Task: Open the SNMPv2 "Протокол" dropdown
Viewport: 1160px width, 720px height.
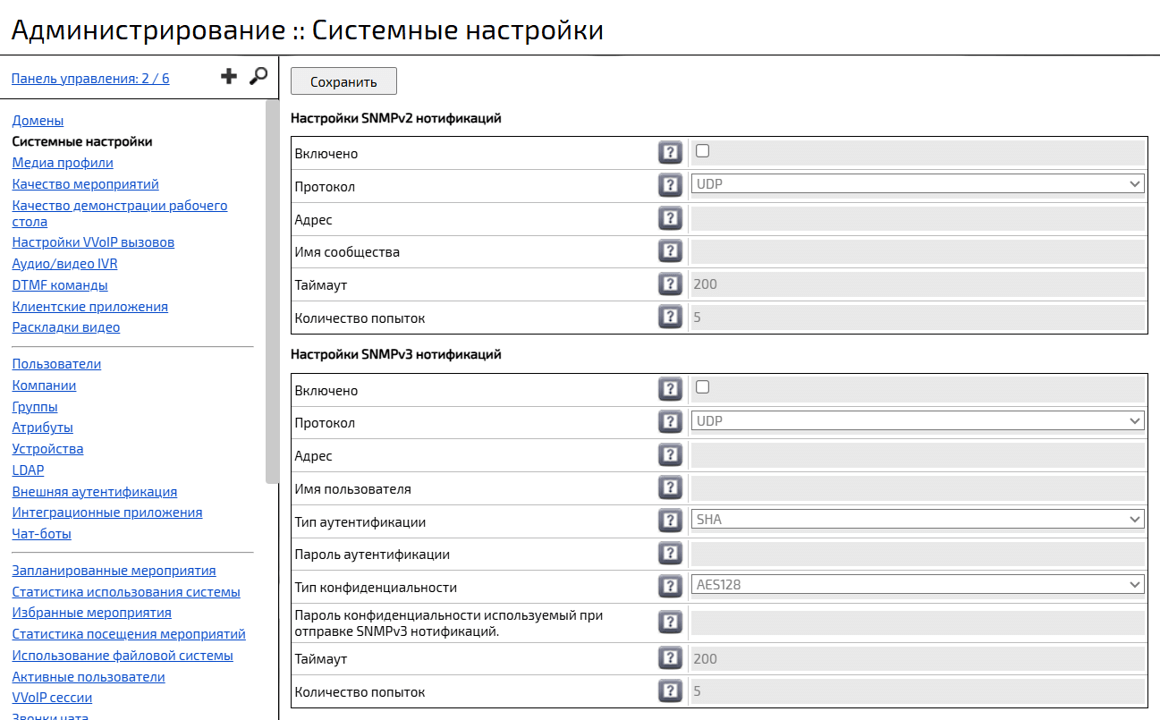Action: tap(916, 183)
